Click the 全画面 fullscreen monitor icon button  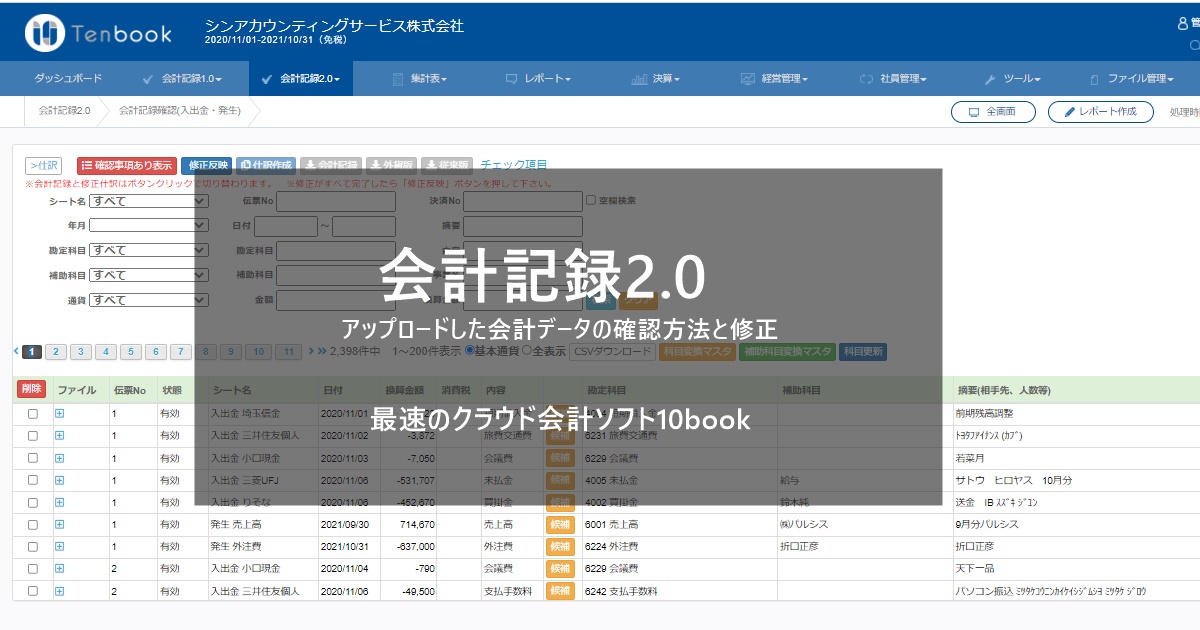pos(993,112)
